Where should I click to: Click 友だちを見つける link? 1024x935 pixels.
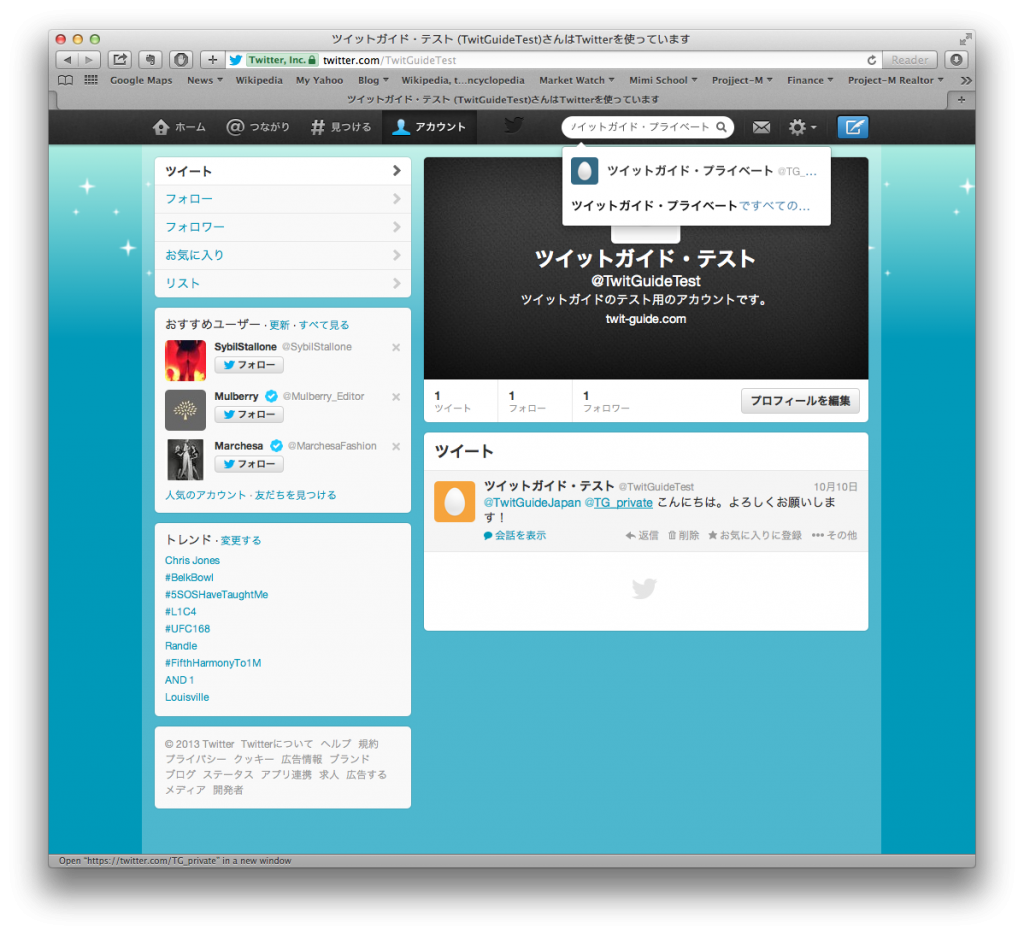(295, 495)
